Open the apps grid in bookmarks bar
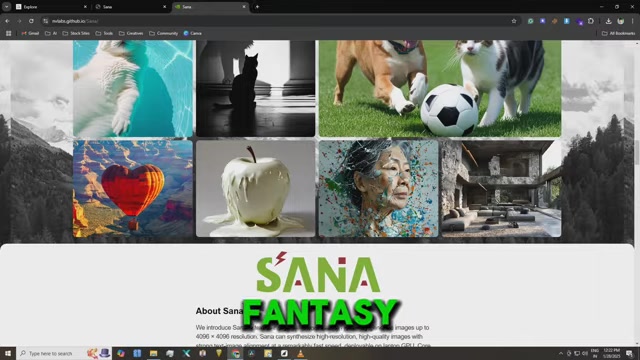Viewport: 640px width, 360px height. click(x=8, y=33)
